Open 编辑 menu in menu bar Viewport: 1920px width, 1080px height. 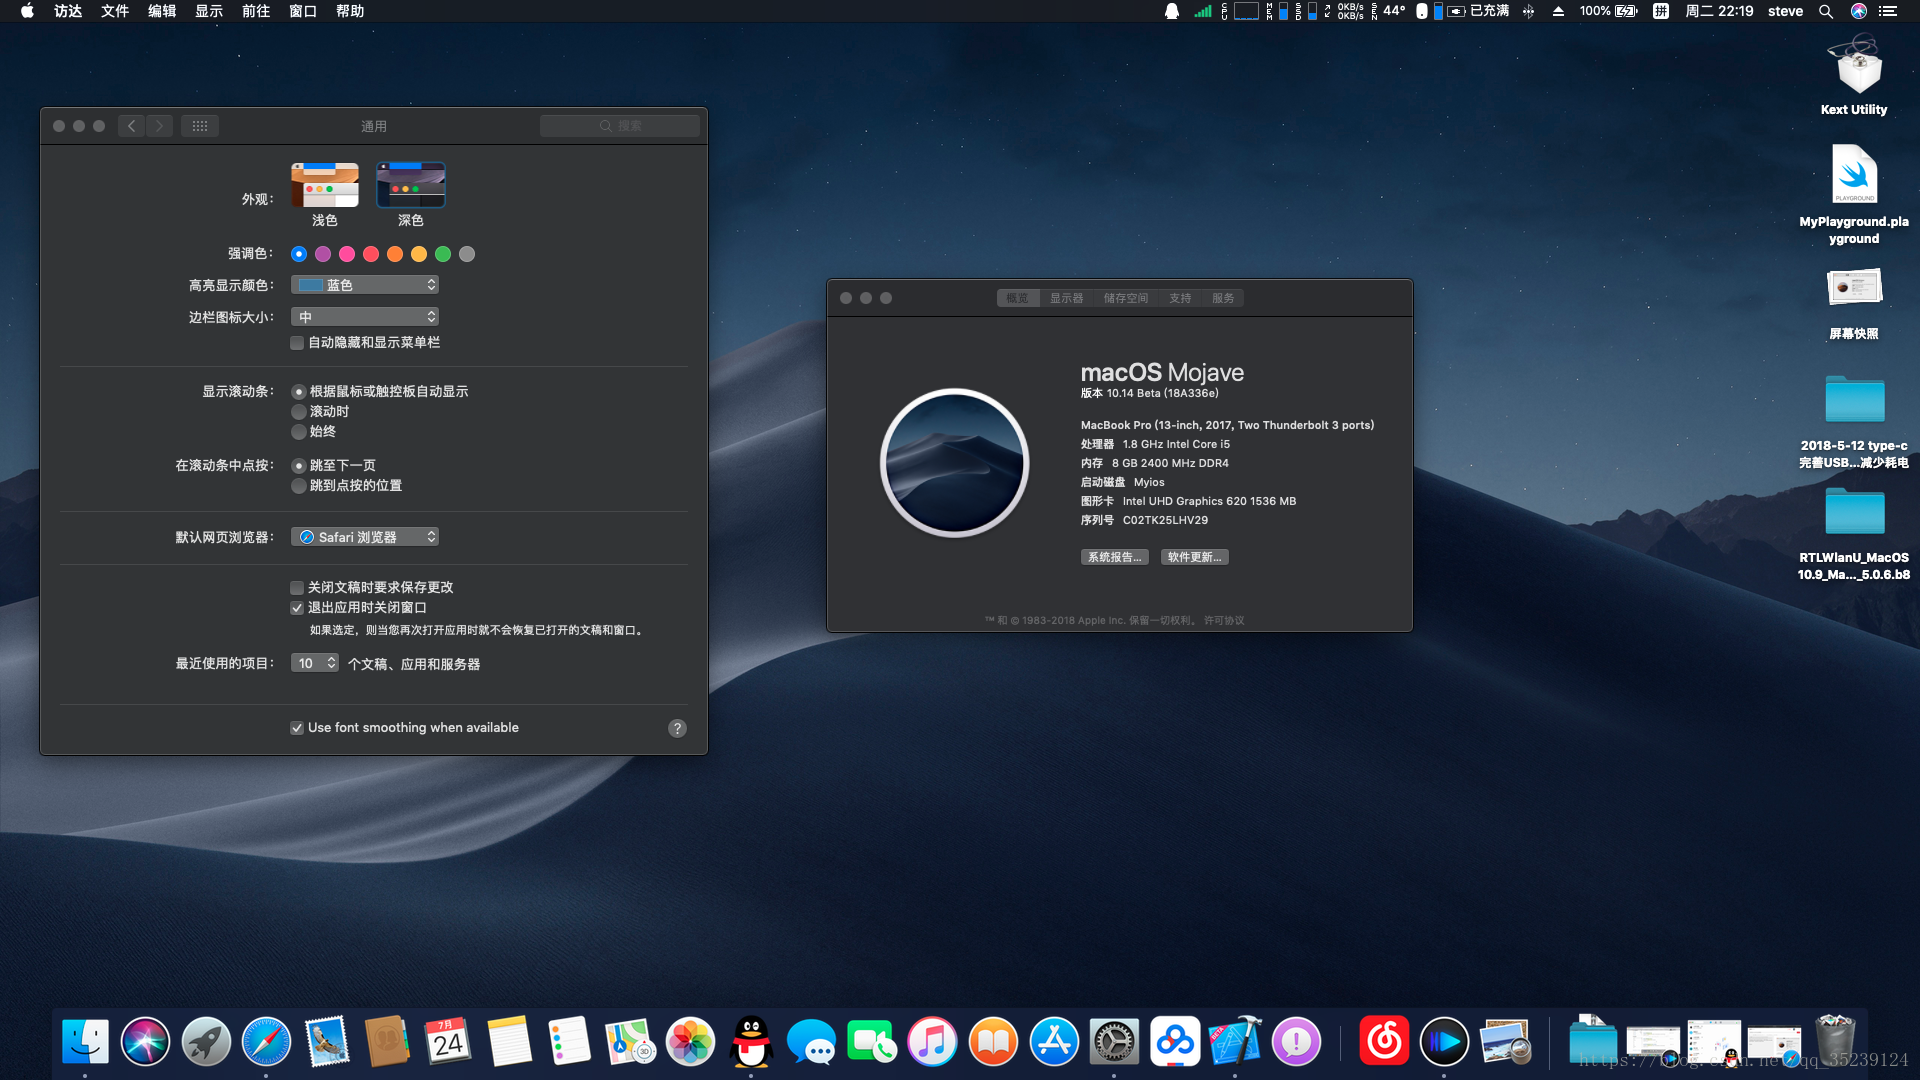coord(162,11)
